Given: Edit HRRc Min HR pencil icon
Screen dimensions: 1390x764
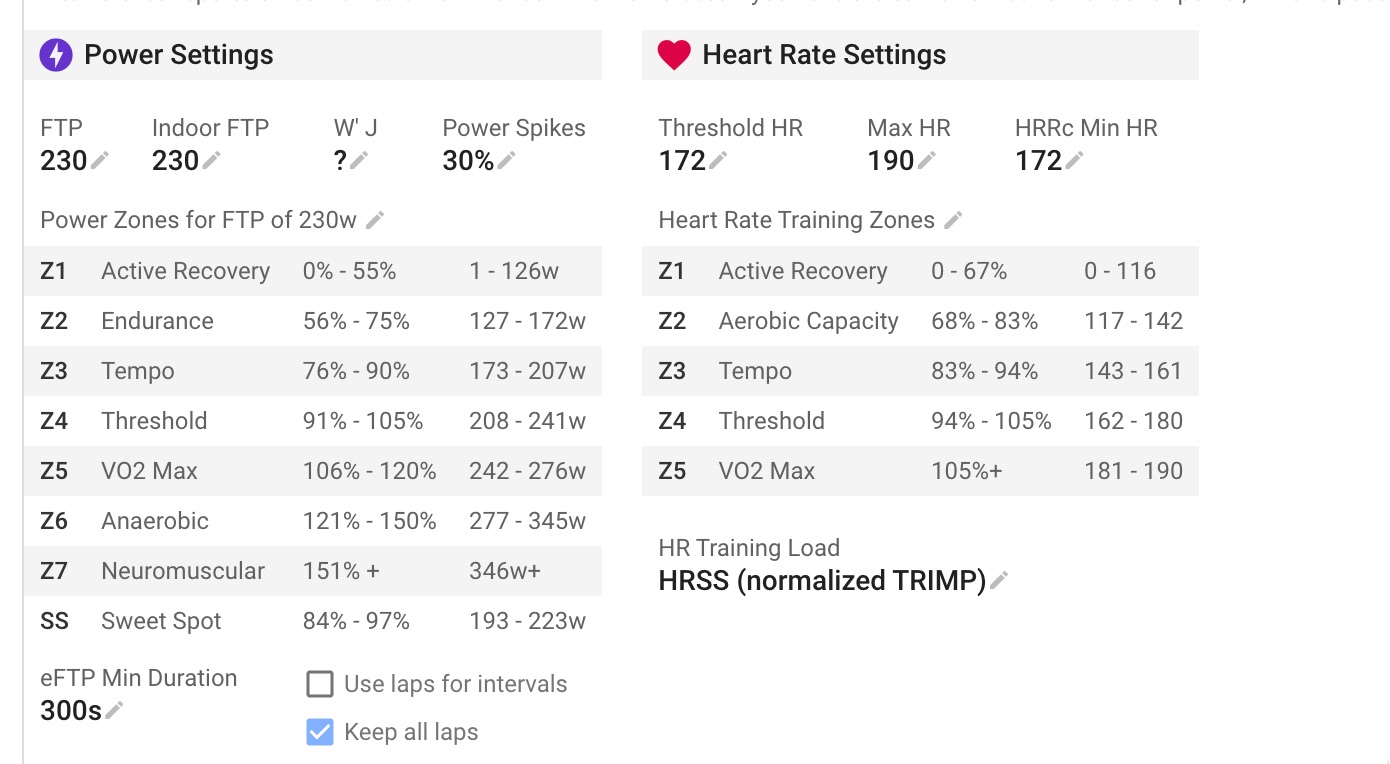Looking at the screenshot, I should tap(1074, 160).
